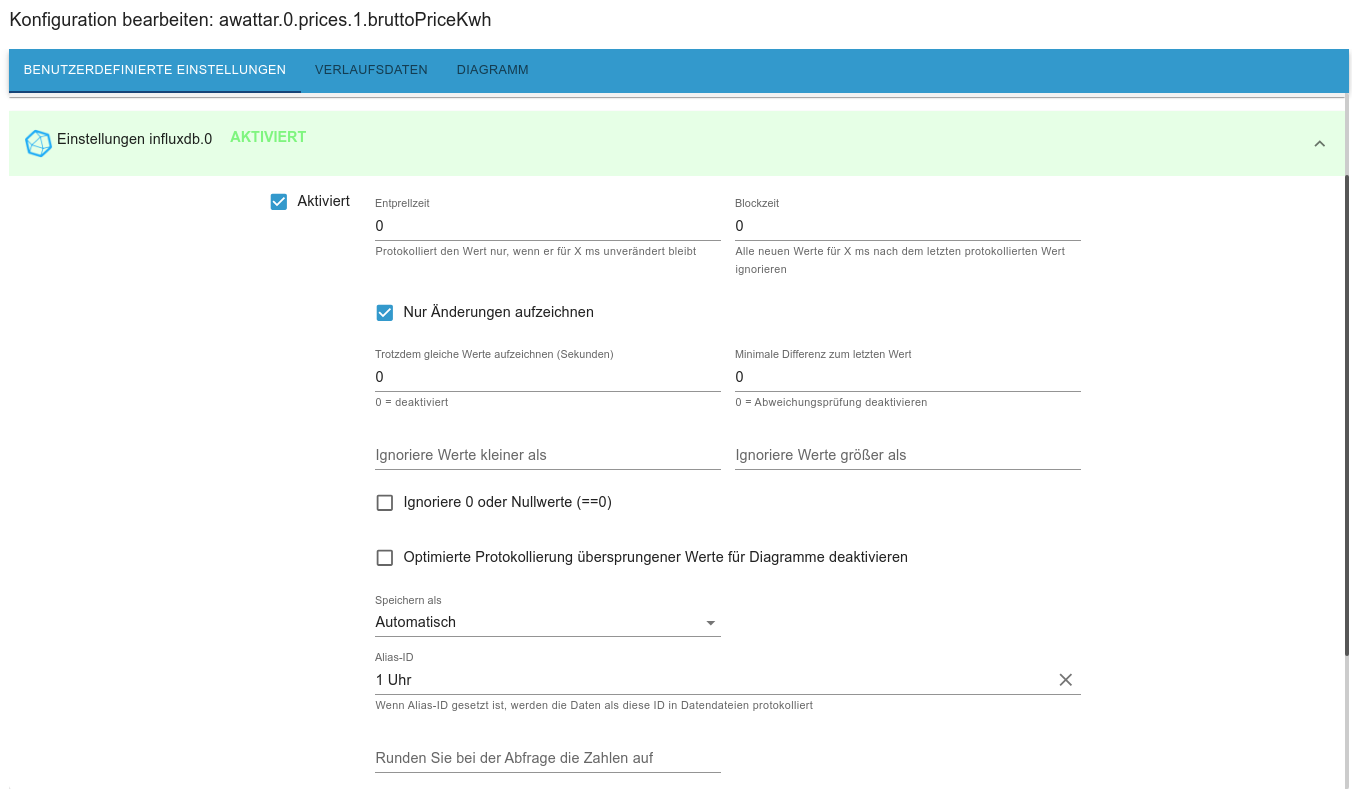Collapse the influxdb.0 settings panel chevron
Viewport: 1352px width, 796px height.
pyautogui.click(x=1319, y=143)
